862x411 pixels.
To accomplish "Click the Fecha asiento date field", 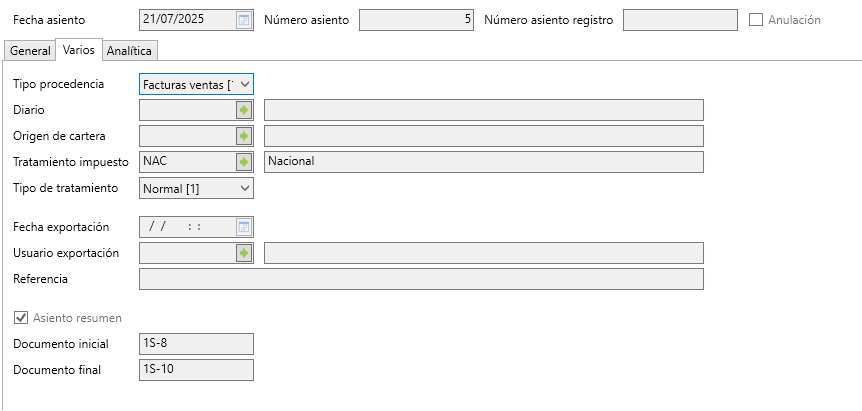I will [x=187, y=20].
